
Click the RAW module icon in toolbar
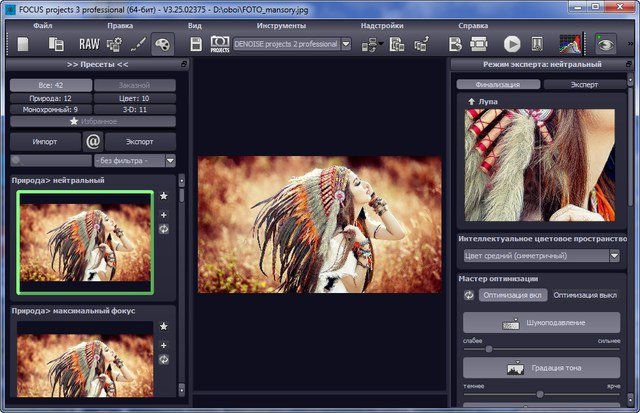[89, 44]
